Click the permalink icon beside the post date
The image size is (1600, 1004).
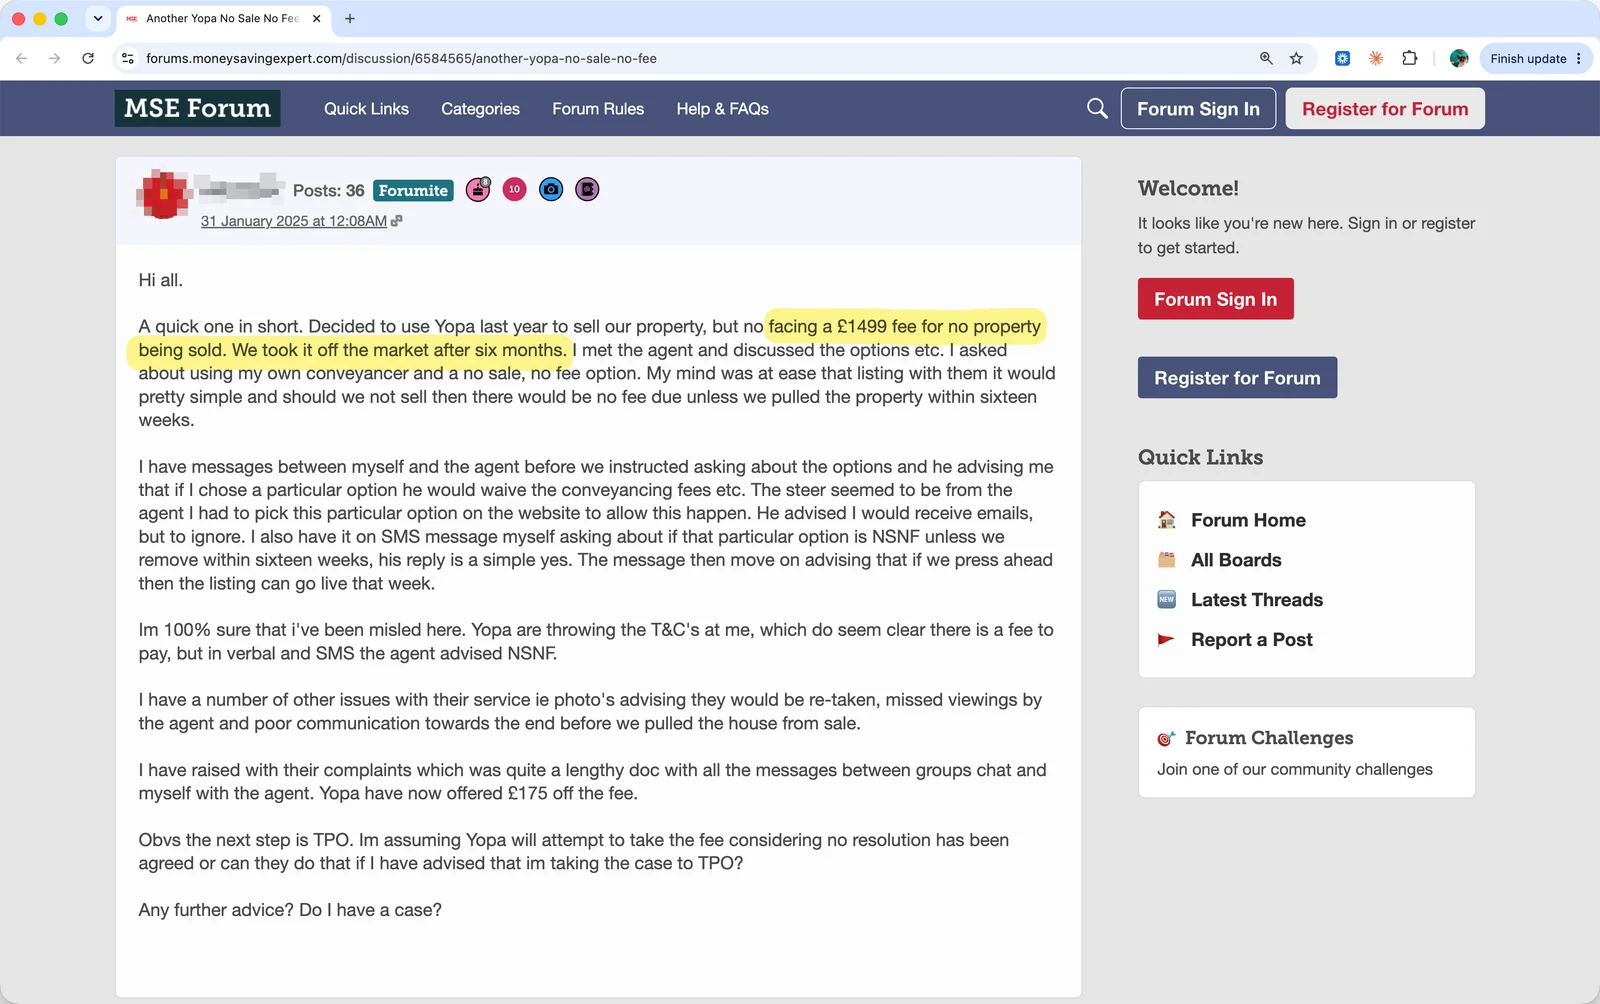[x=397, y=221]
